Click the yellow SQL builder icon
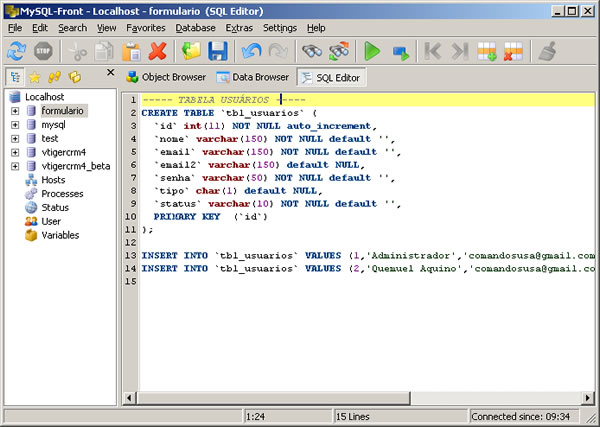This screenshot has width=600, height=427. [x=75, y=77]
